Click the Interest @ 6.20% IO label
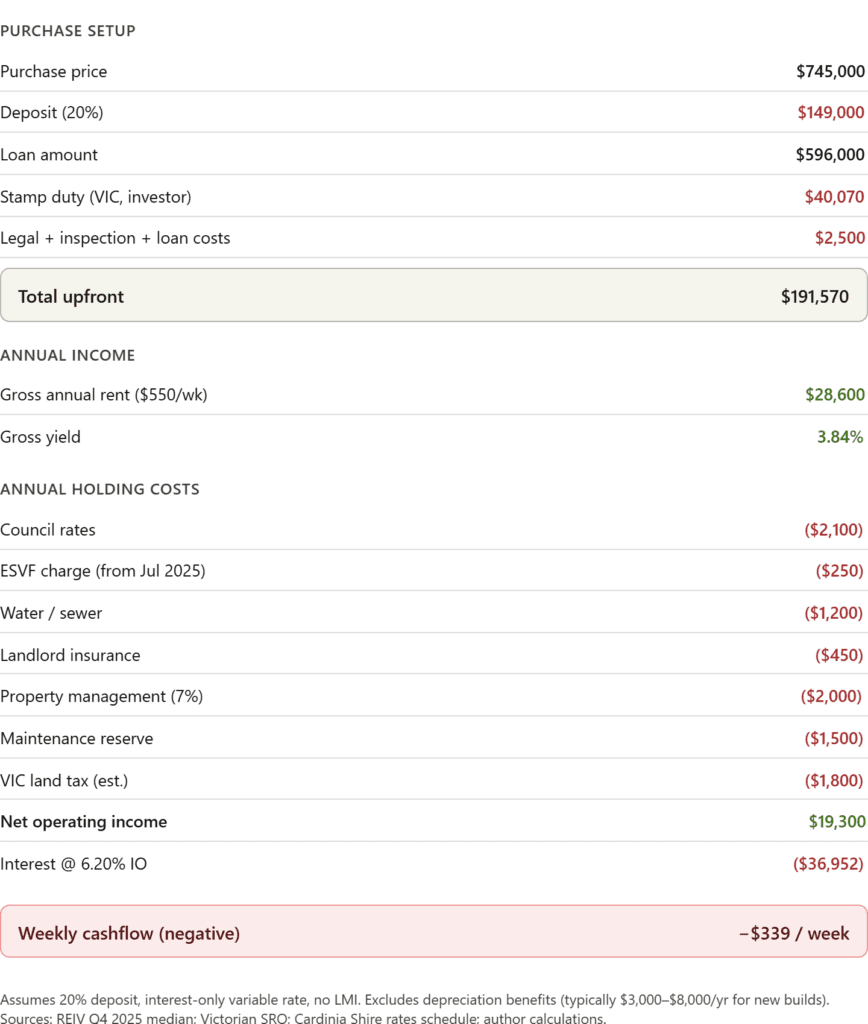The image size is (868, 1024). click(74, 864)
